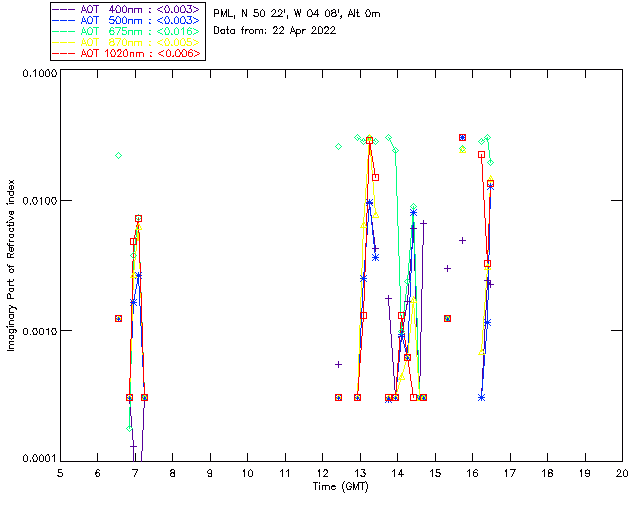The width and height of the screenshot is (640, 512).
Task: Click the red dashed line sample in legend
Action: coord(64,53)
